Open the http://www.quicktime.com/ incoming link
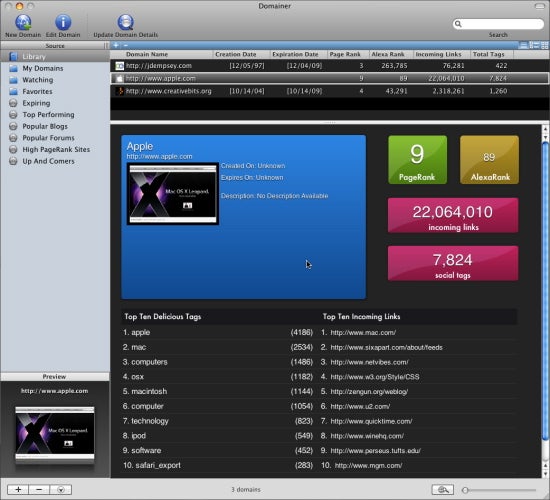Screen dimensions: 550x500 (371, 421)
